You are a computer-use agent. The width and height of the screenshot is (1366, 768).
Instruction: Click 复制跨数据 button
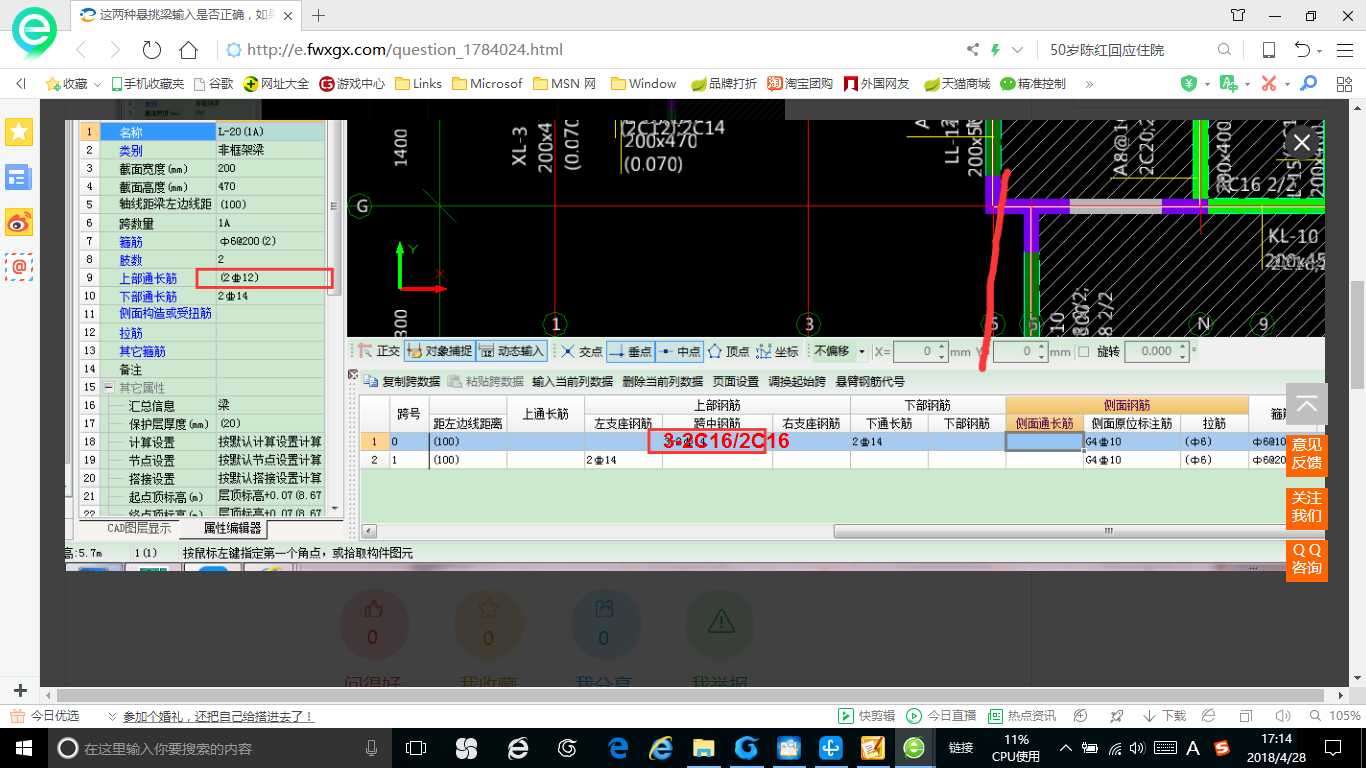pos(402,381)
